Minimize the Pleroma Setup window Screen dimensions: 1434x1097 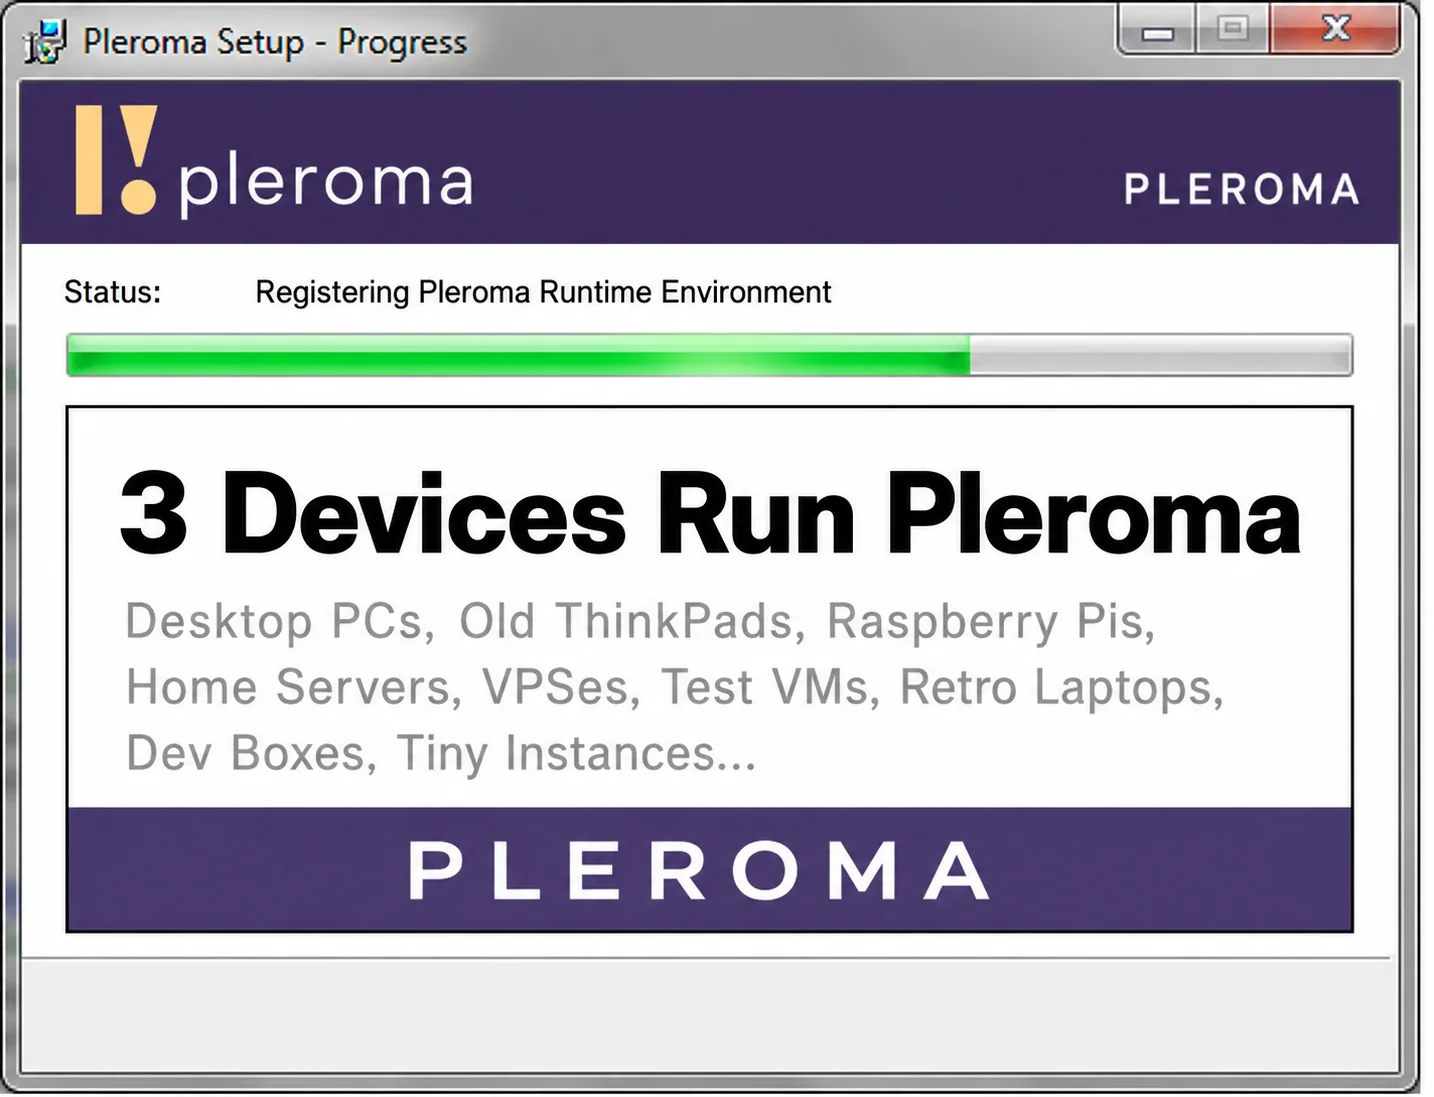pyautogui.click(x=1157, y=31)
